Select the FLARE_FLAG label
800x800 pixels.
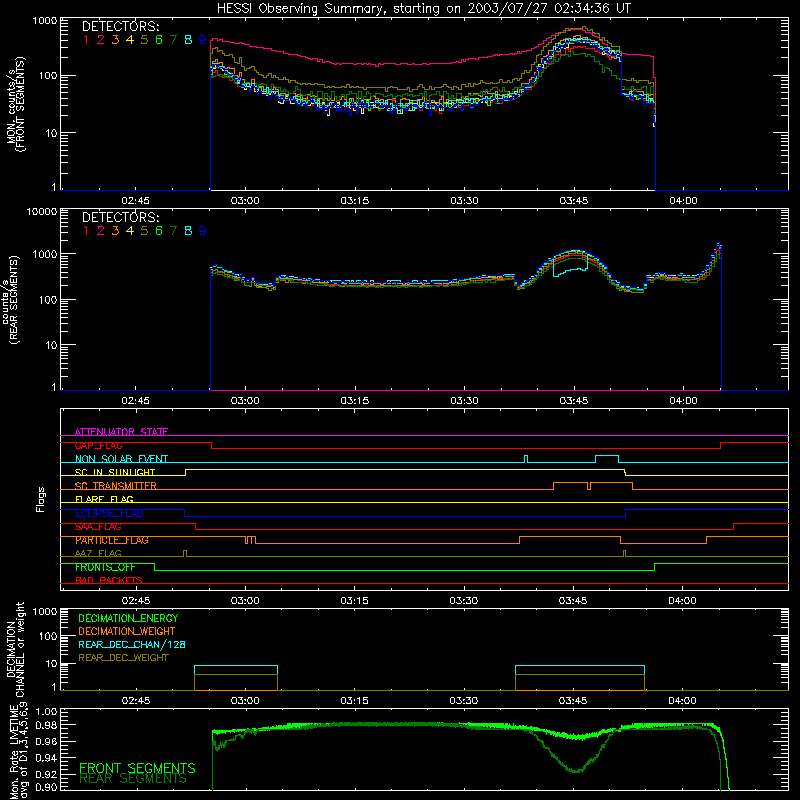pos(104,499)
